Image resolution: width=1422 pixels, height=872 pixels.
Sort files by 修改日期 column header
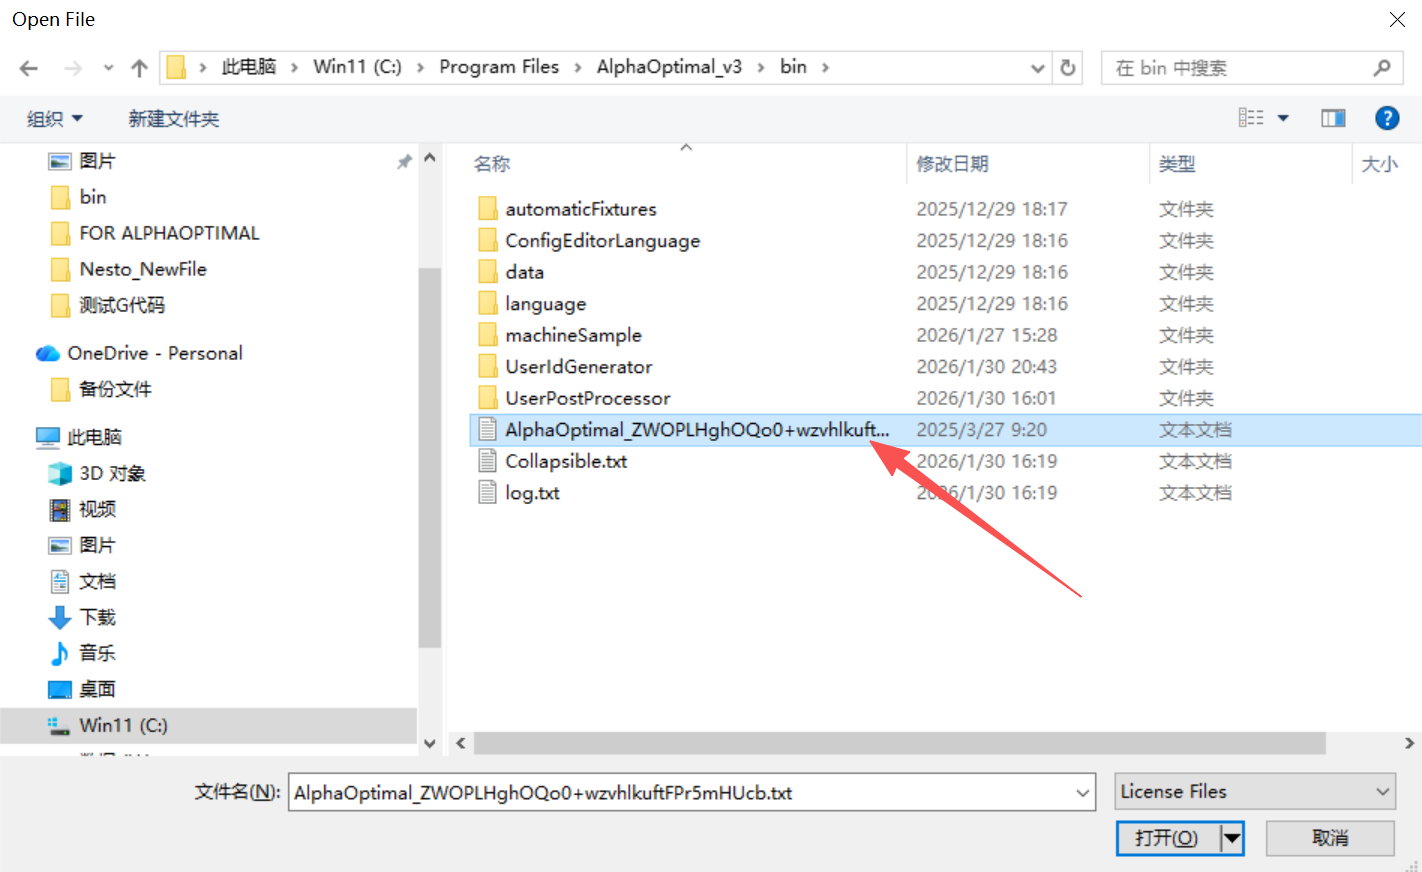952,164
